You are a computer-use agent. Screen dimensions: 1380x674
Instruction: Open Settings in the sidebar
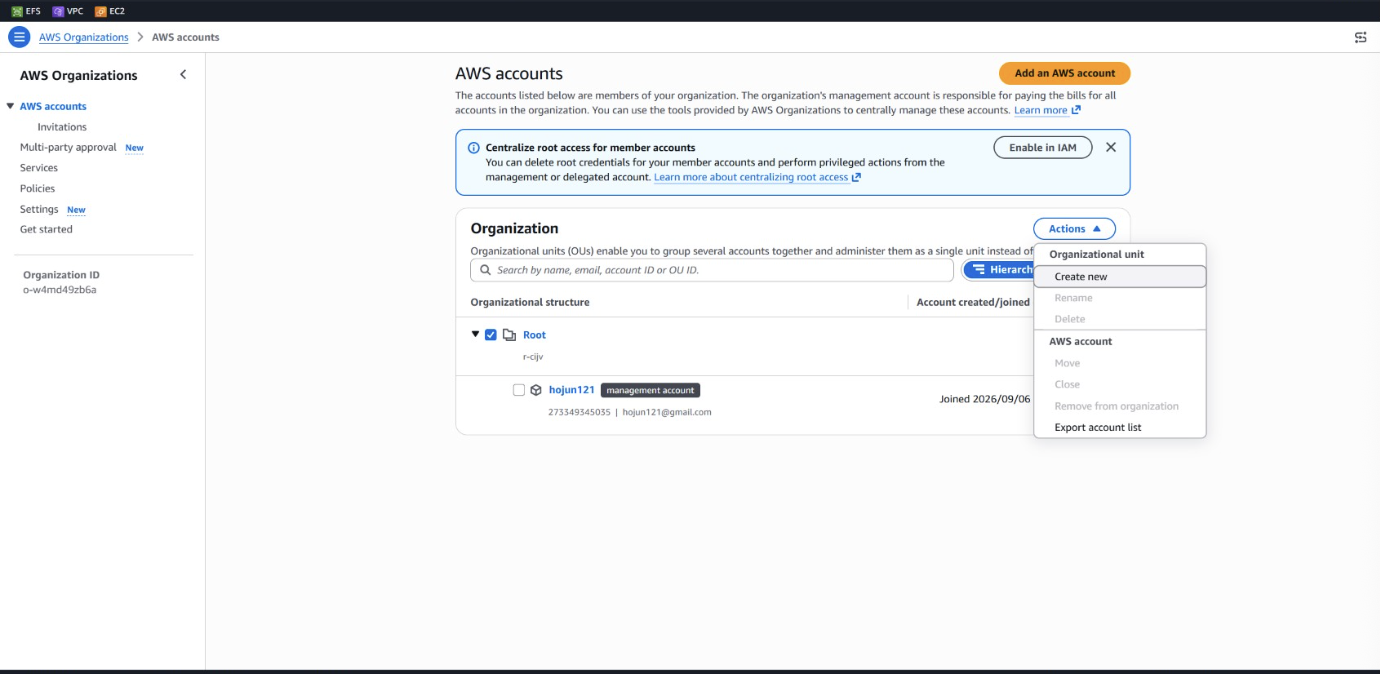click(39, 209)
